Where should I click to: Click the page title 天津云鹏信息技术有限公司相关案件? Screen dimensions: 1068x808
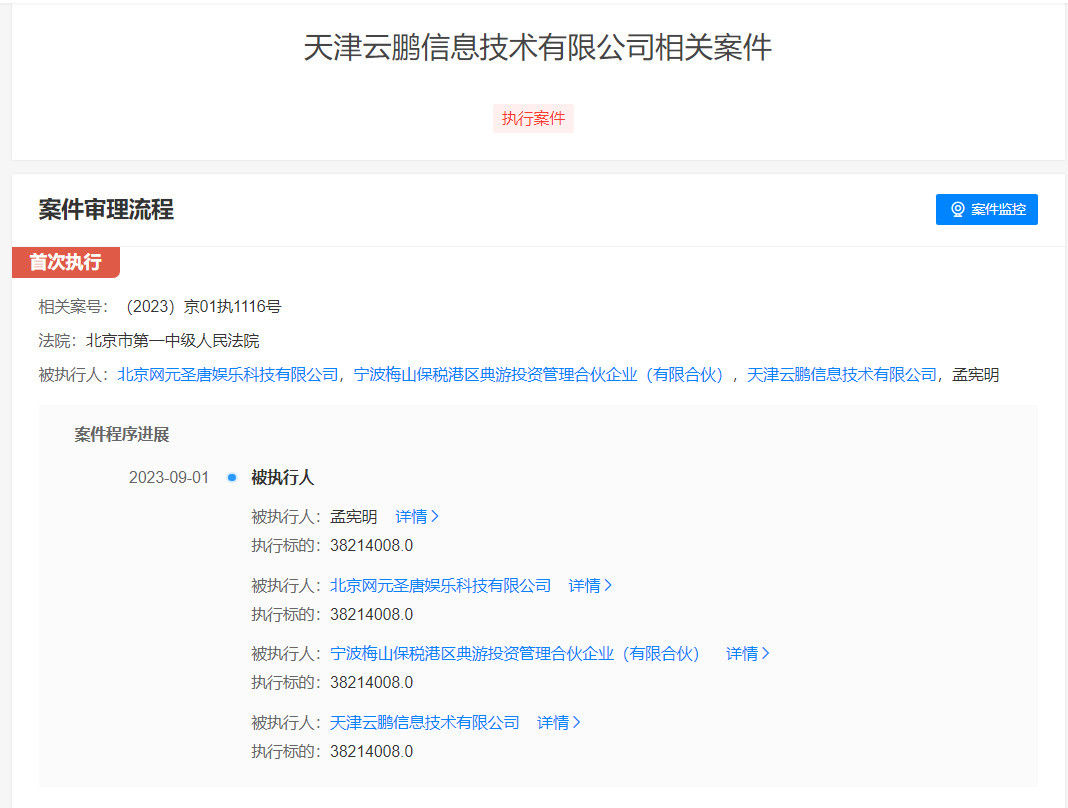(538, 48)
